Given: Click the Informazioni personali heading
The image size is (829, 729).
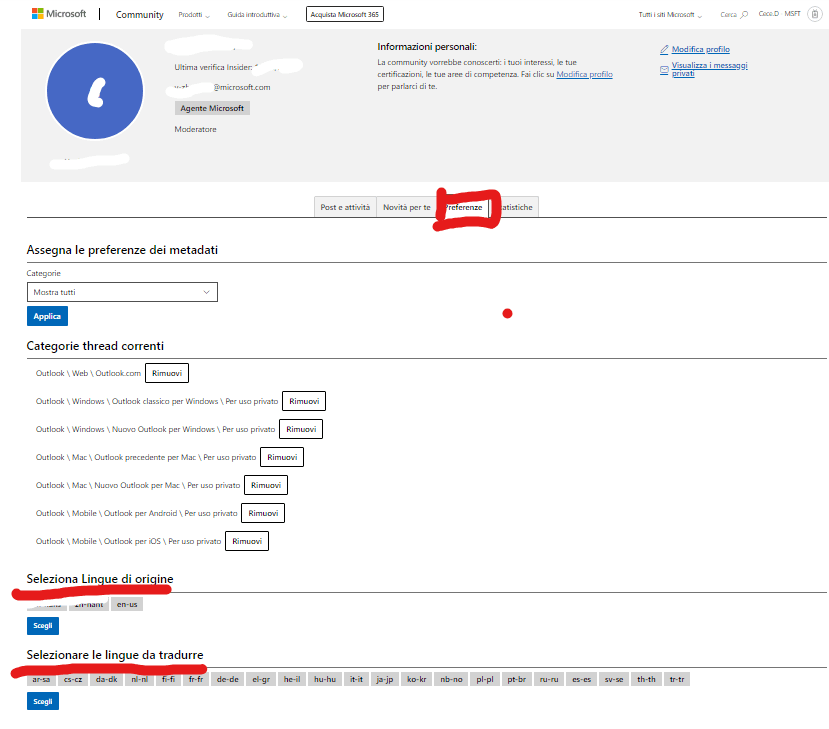Looking at the screenshot, I should click(x=427, y=47).
